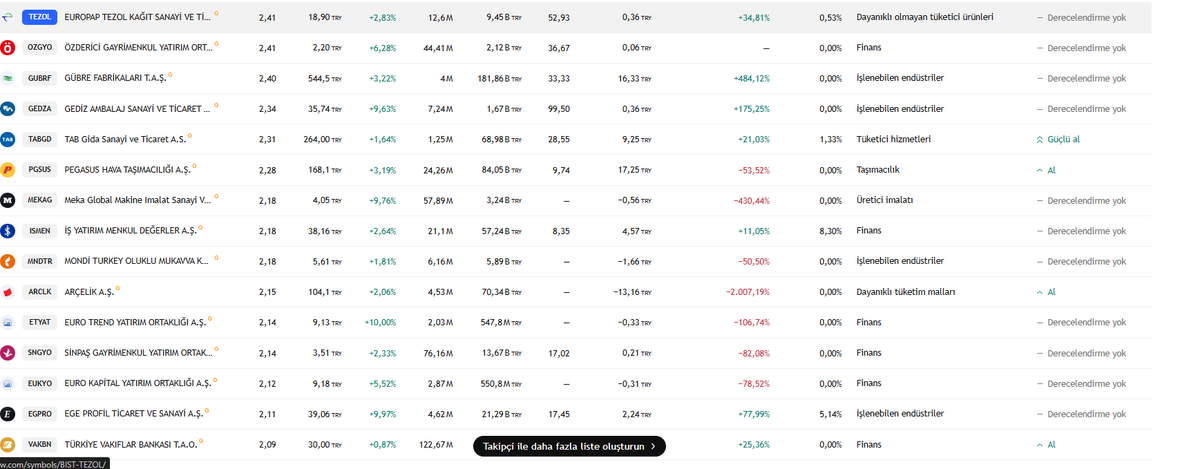Screen dimensions: 1200x469
Task: Open EGE PROFİL TİCARET VE SANAYİ link
Action: [x=133, y=414]
